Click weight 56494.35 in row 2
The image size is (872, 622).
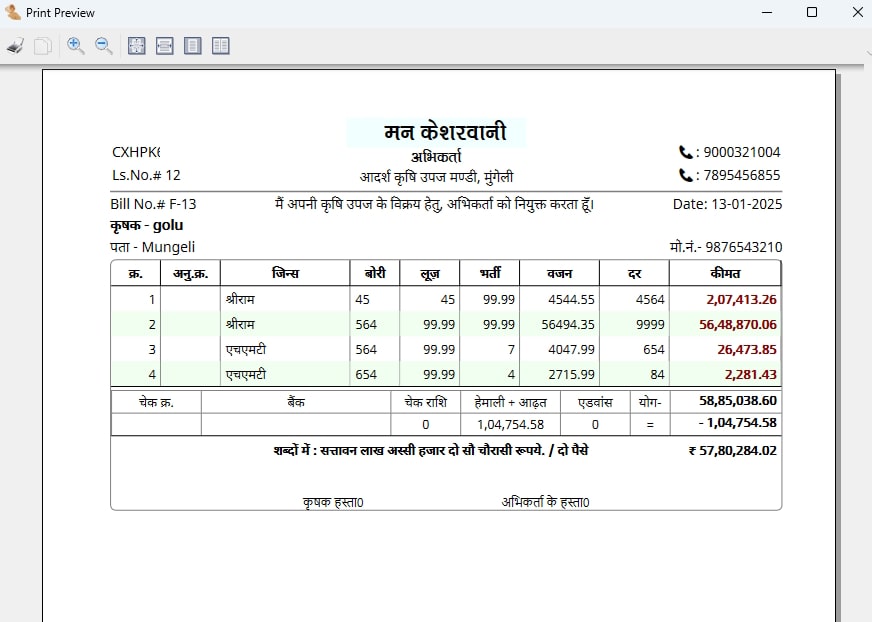[x=568, y=324]
